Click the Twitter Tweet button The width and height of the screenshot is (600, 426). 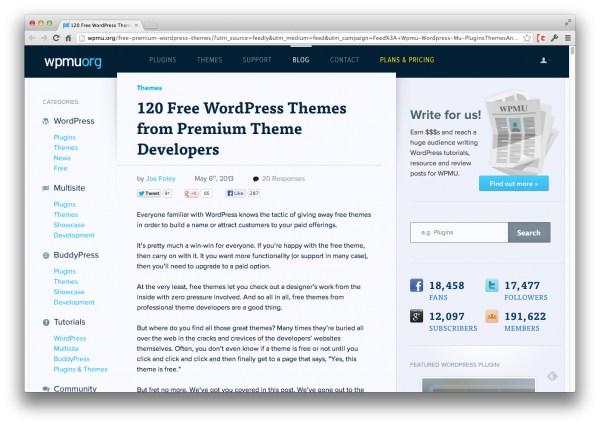point(149,193)
